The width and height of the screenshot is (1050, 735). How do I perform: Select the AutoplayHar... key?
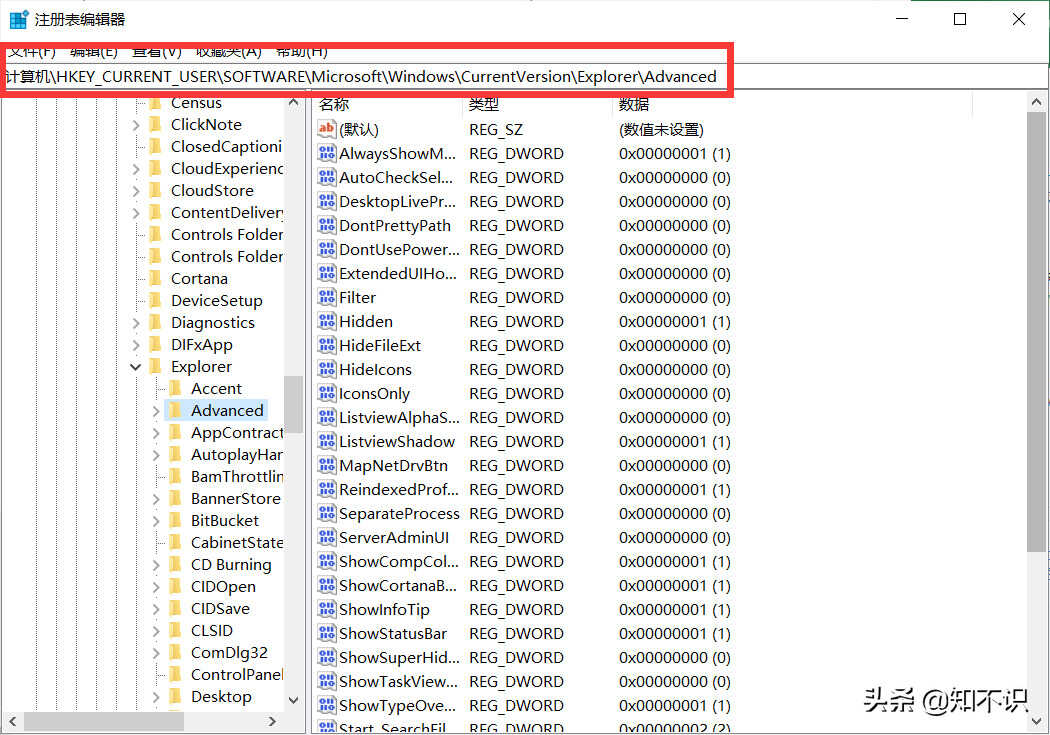point(237,455)
